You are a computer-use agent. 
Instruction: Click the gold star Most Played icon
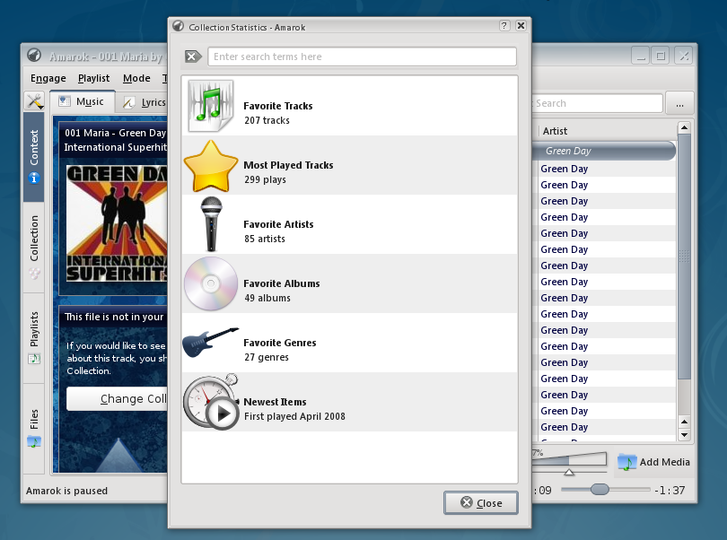(x=211, y=166)
